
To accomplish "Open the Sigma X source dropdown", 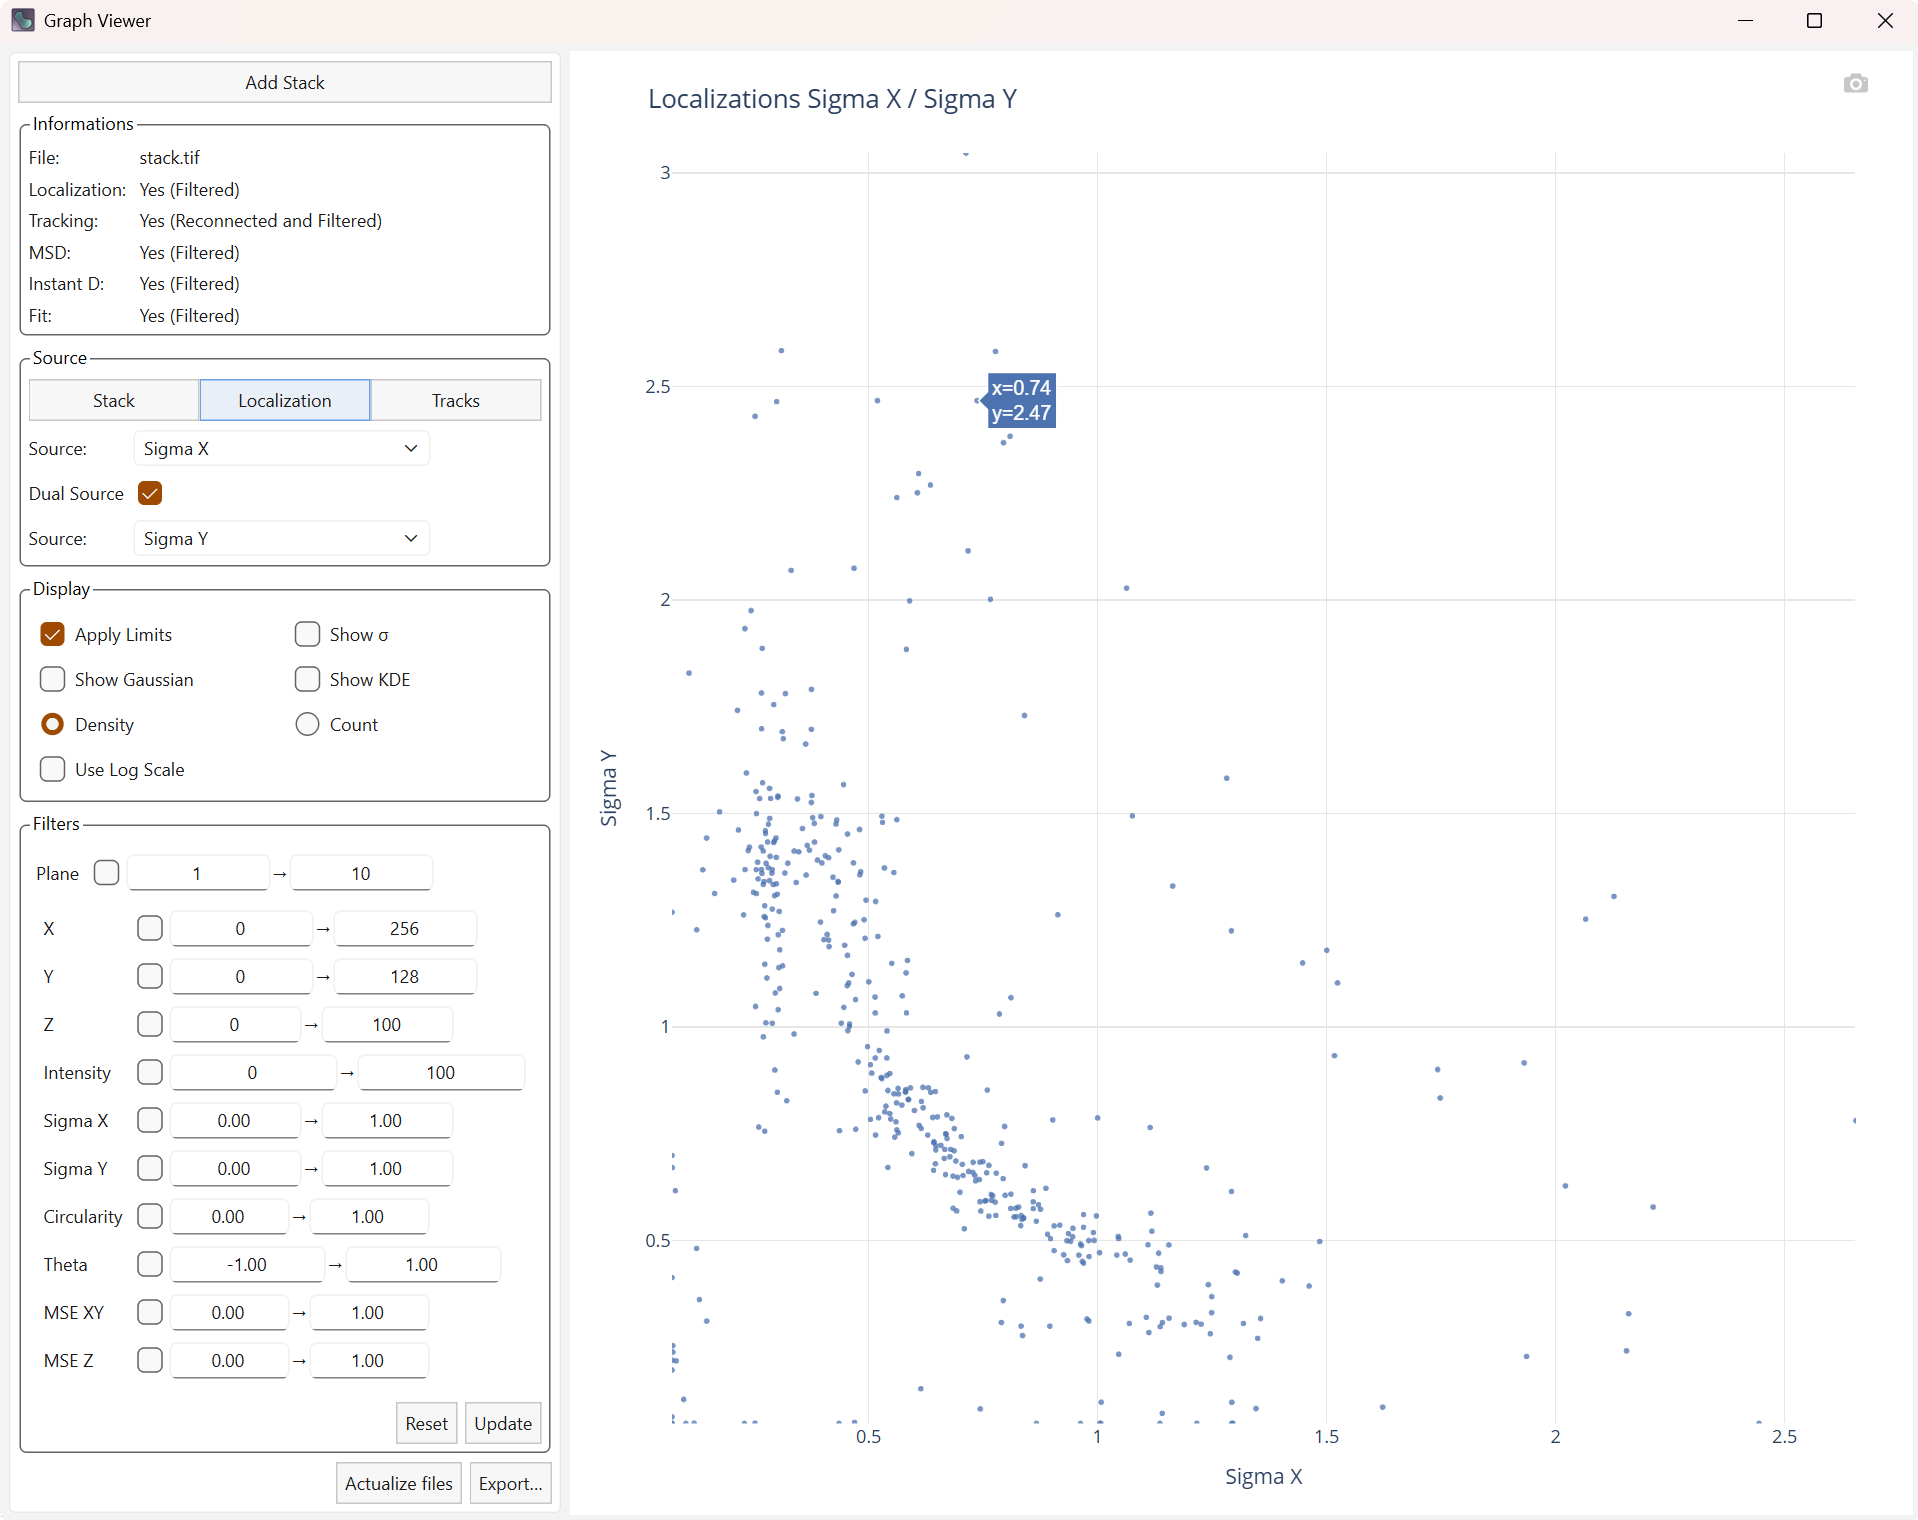I will coord(281,449).
